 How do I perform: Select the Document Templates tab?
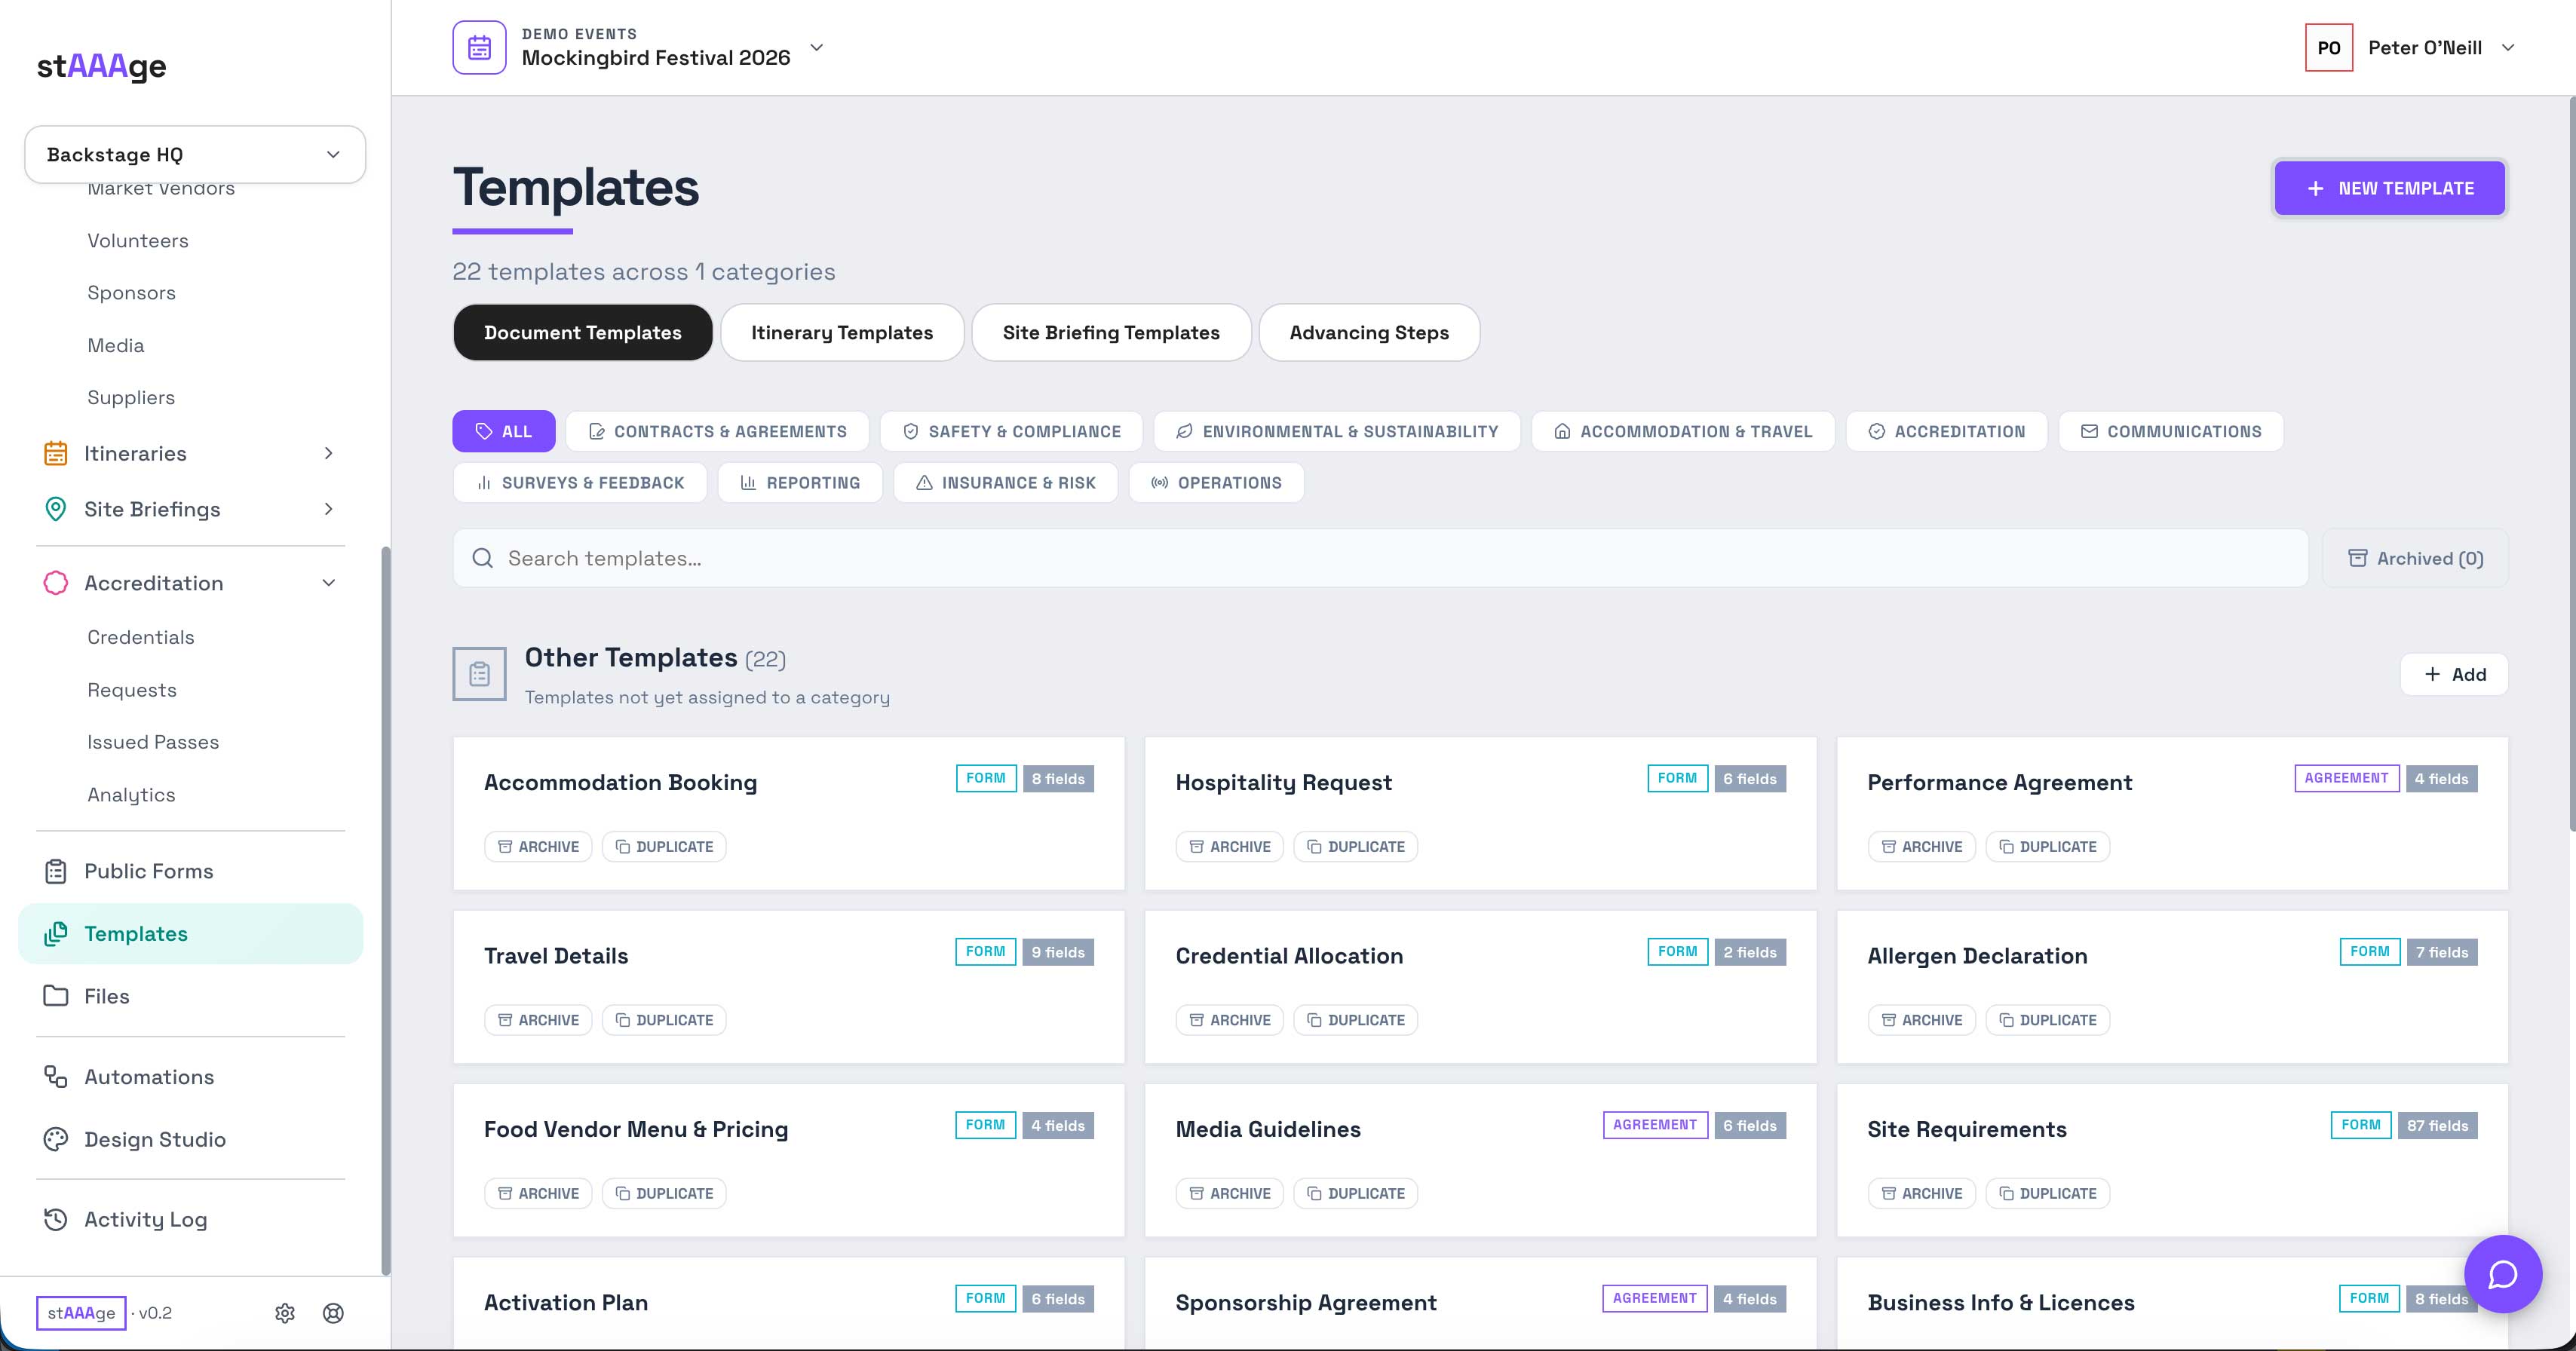[583, 333]
